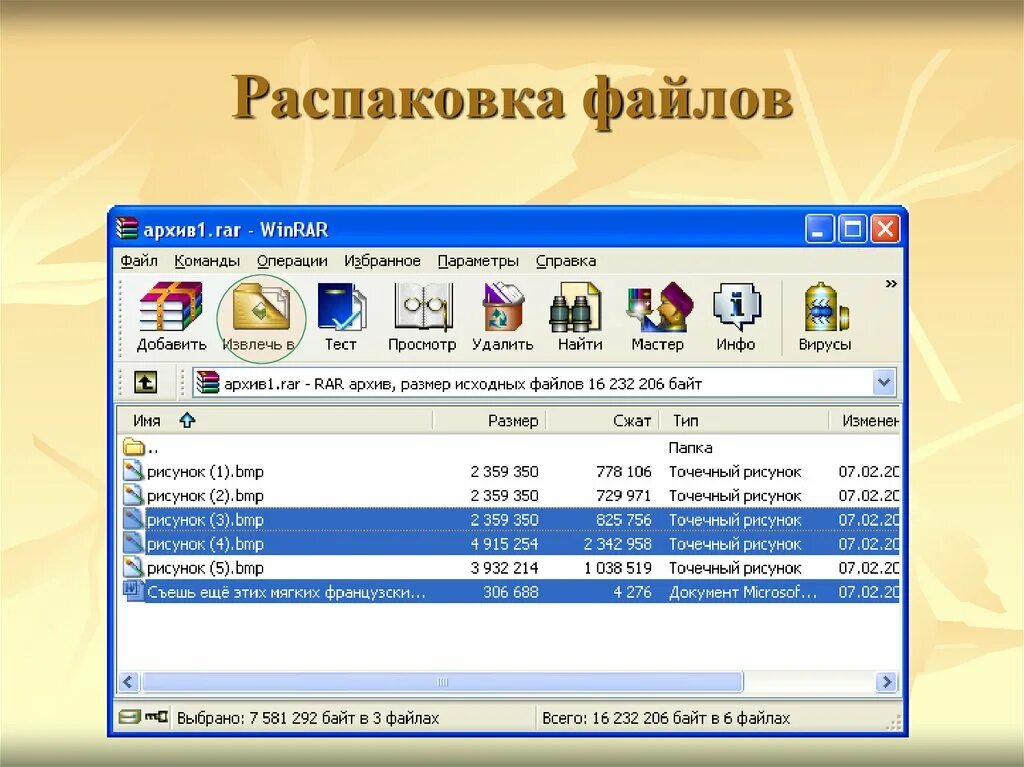Maximize the WinRAR window
The image size is (1024, 767).
pos(852,229)
